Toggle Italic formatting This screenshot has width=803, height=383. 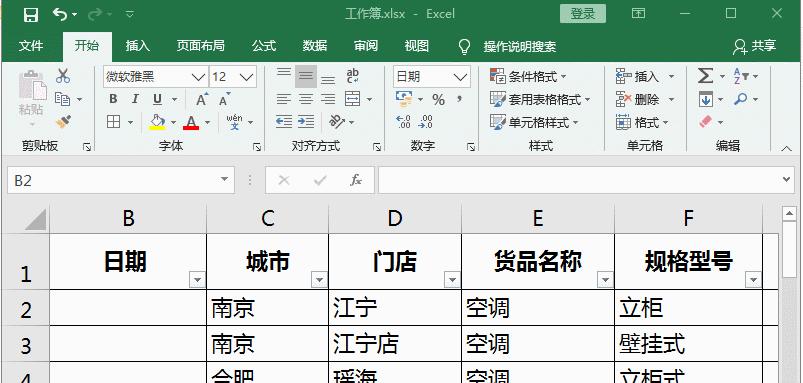click(x=135, y=99)
